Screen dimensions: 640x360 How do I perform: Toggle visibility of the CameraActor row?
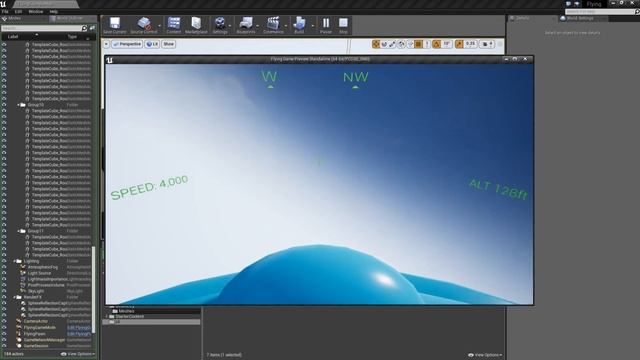pyautogui.click(x=4, y=321)
